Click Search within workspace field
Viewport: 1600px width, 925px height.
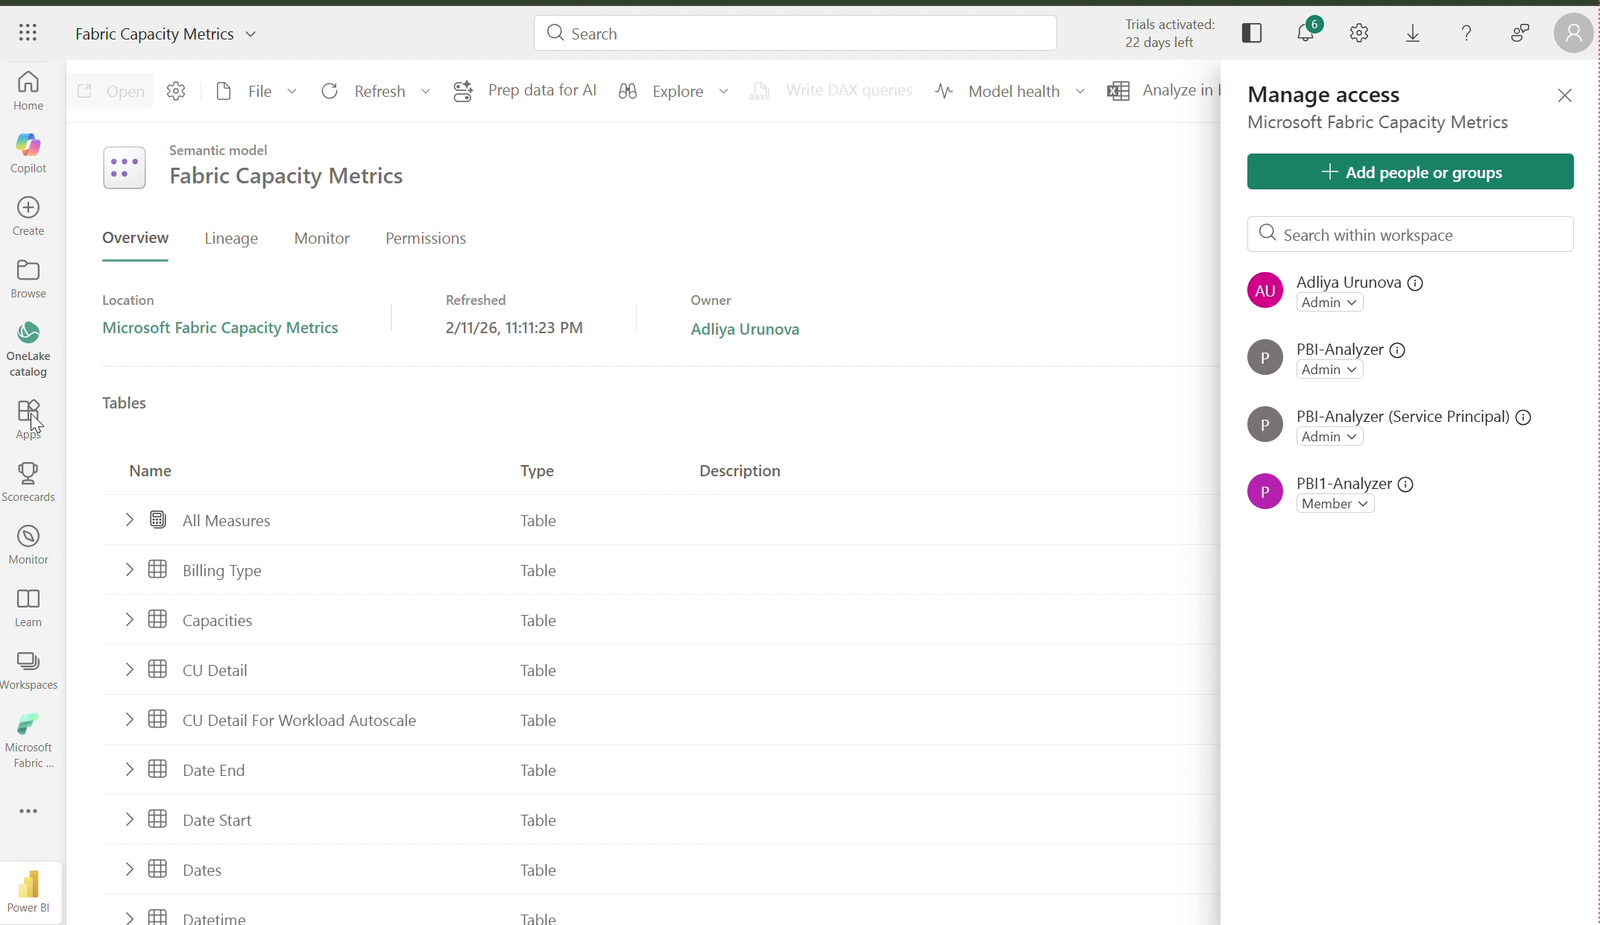click(x=1410, y=234)
